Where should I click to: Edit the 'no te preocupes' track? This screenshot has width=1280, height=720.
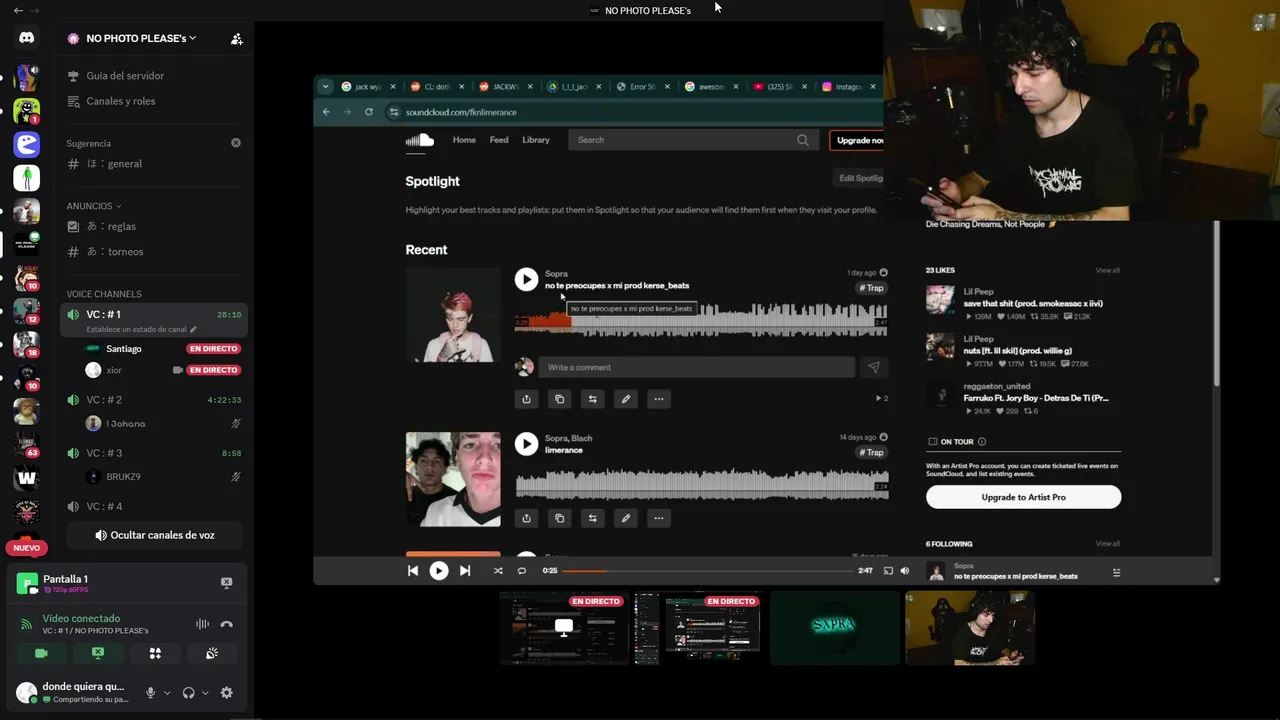[x=625, y=399]
